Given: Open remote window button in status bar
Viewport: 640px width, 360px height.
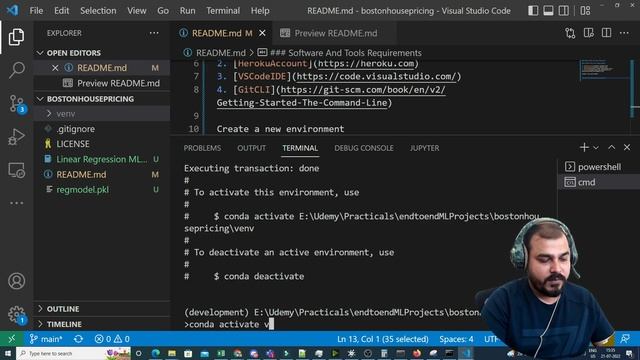Looking at the screenshot, I should [11, 339].
